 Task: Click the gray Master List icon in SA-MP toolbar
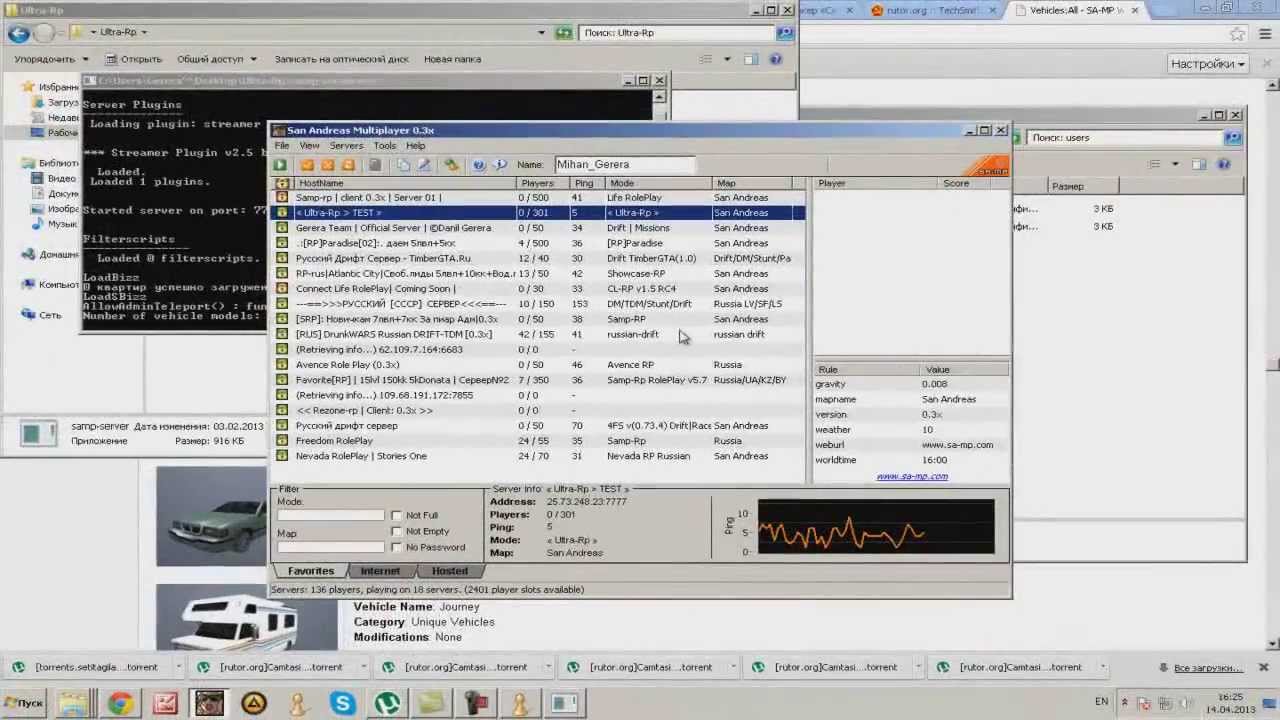click(375, 165)
